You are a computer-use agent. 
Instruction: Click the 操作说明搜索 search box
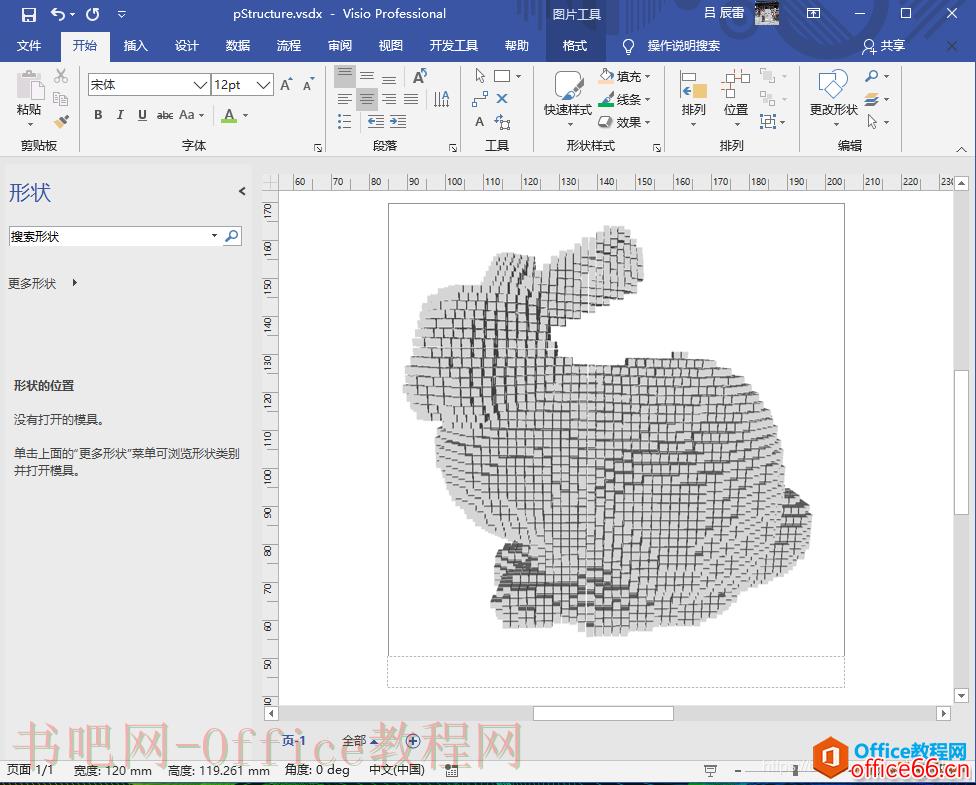point(683,45)
